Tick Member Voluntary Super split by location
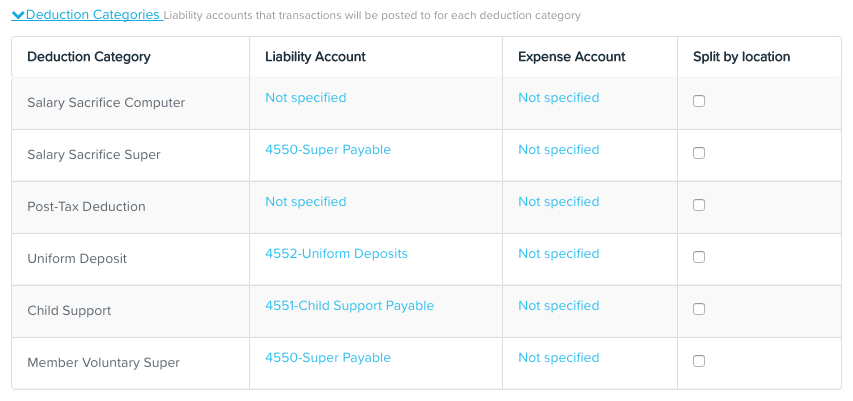The width and height of the screenshot is (853, 401). (699, 361)
